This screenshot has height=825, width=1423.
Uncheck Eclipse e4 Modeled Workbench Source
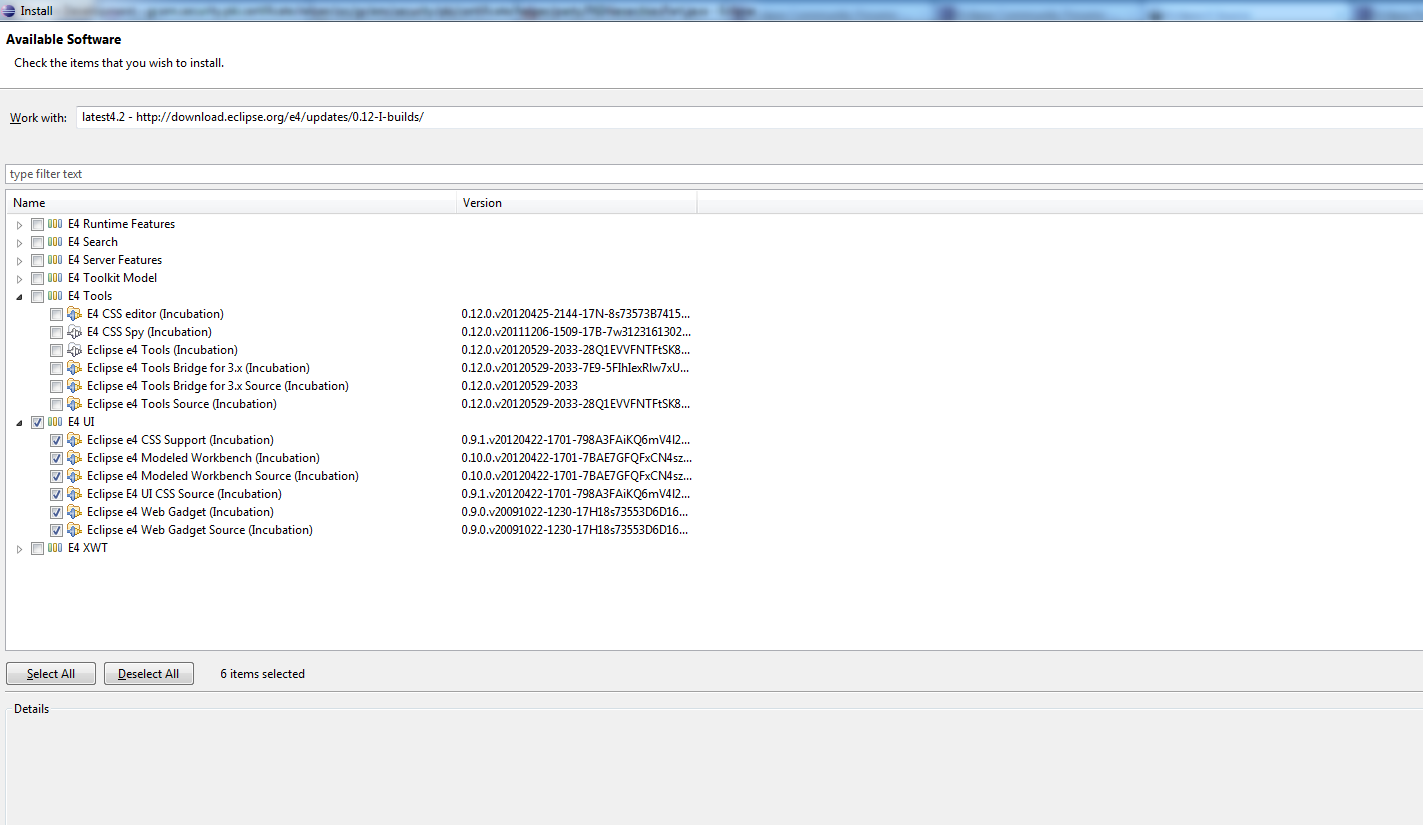(56, 476)
